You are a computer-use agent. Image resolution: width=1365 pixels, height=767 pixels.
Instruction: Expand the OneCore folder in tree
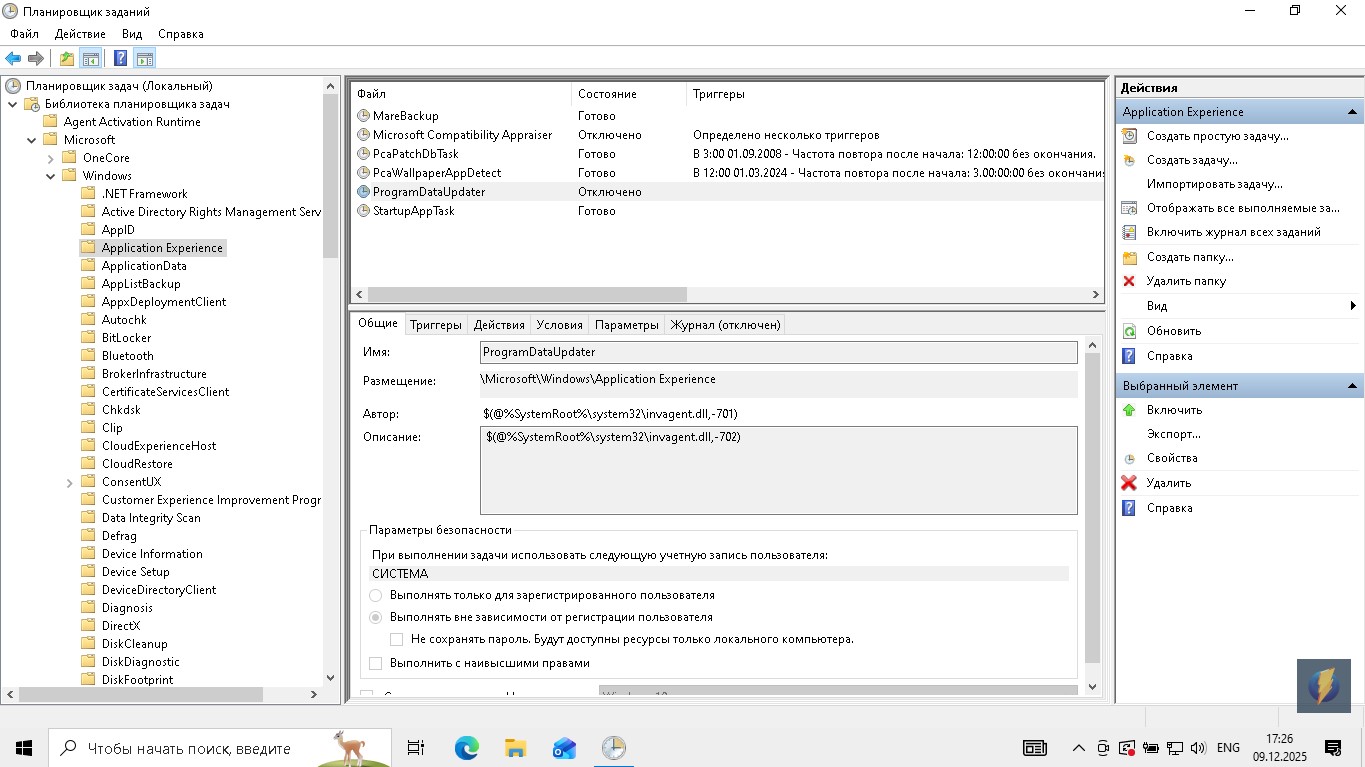click(x=51, y=158)
